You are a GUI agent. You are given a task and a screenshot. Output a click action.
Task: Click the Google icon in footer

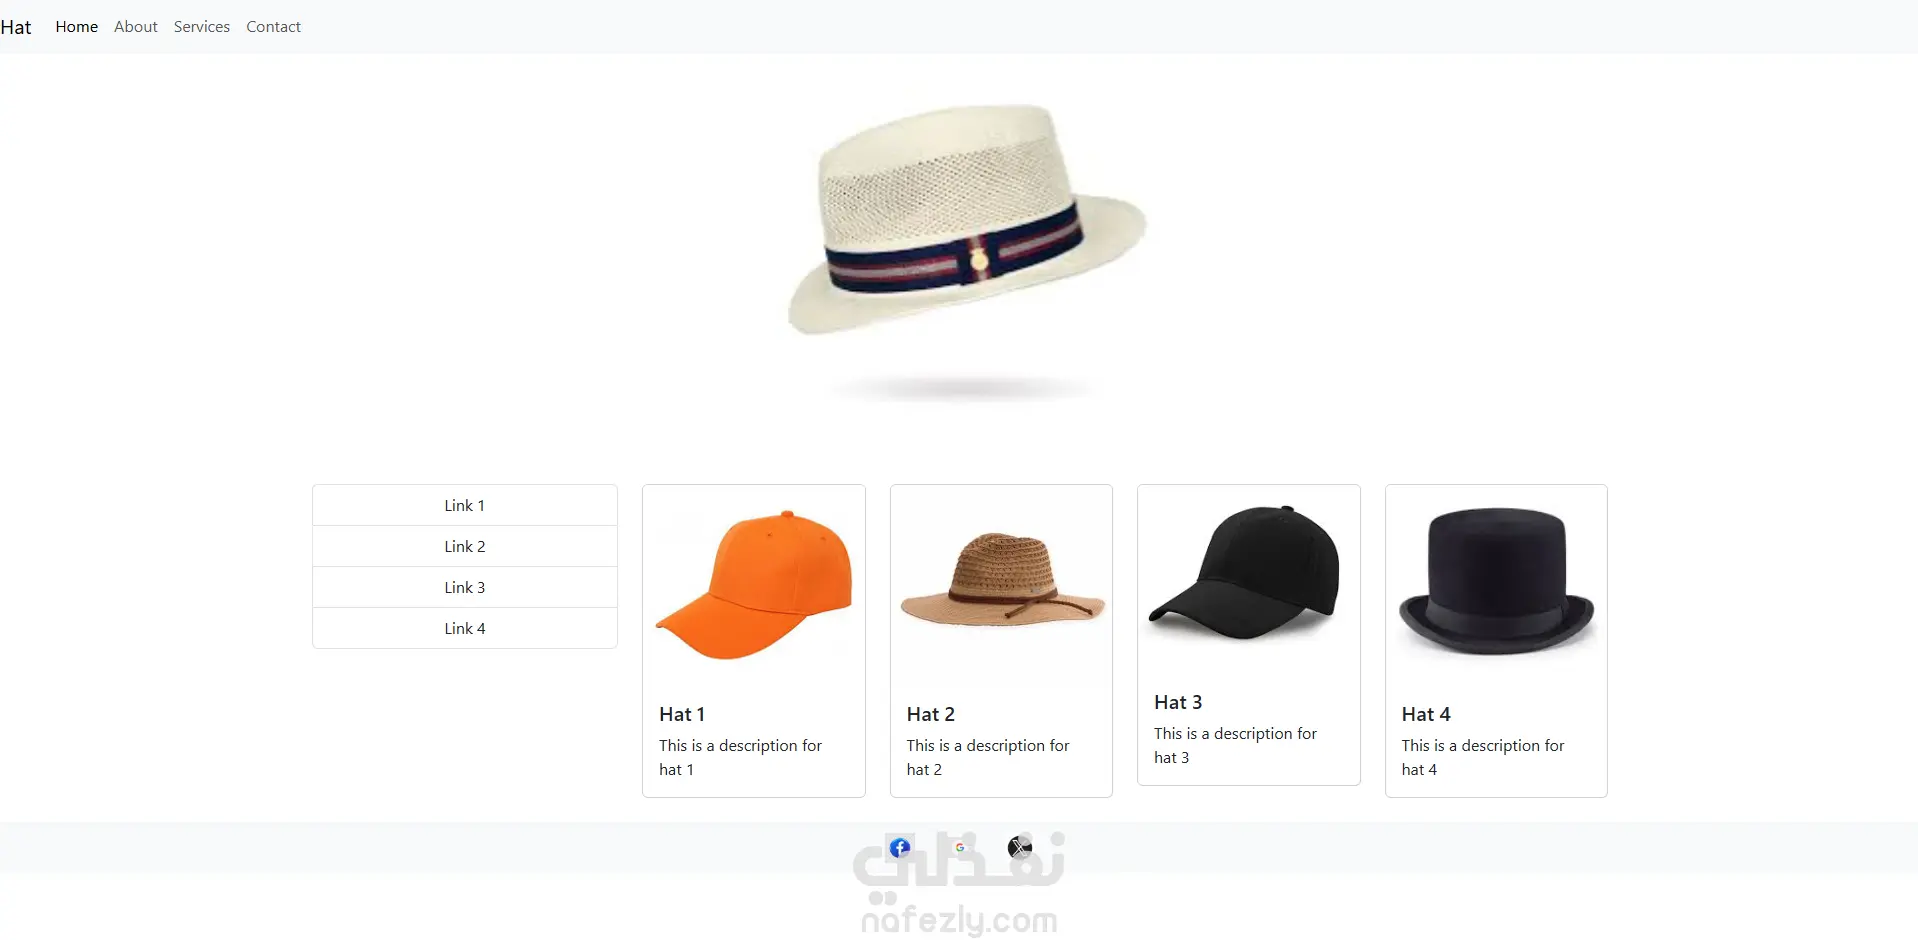click(x=960, y=848)
